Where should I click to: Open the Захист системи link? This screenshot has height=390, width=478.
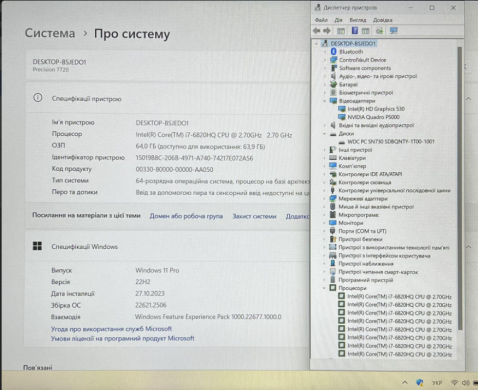254,216
